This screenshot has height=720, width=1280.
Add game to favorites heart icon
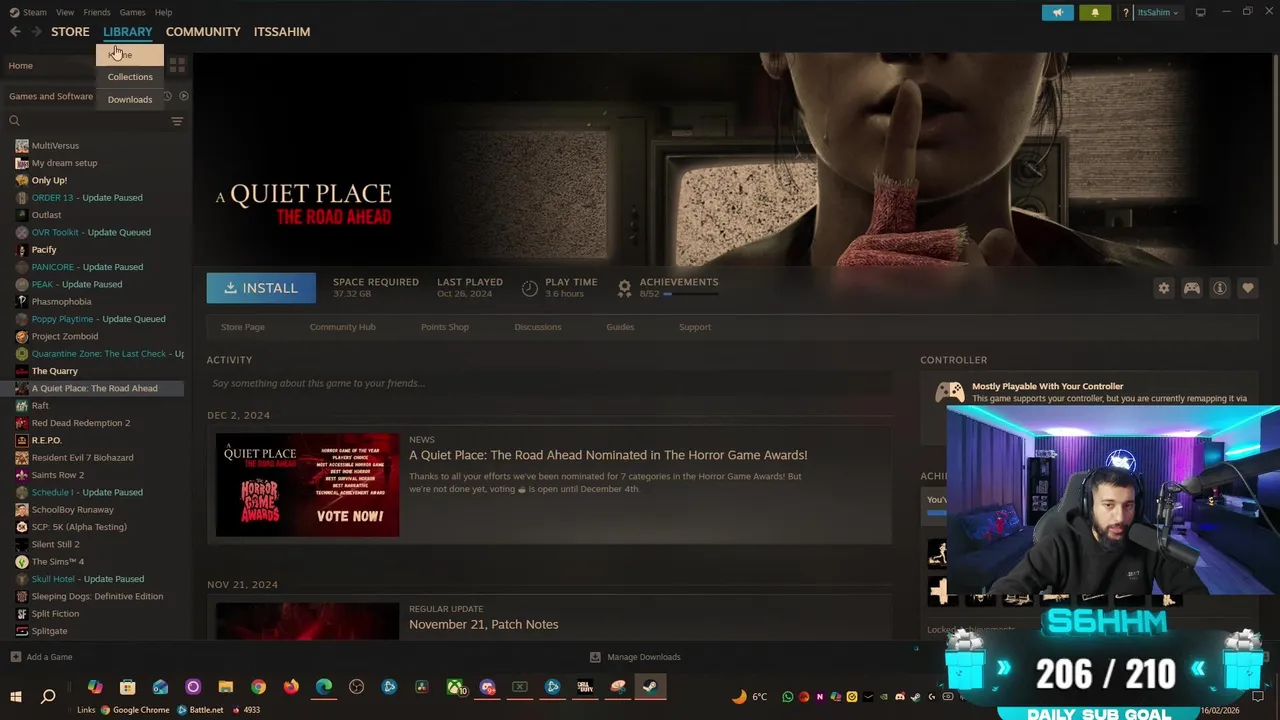pos(1247,288)
